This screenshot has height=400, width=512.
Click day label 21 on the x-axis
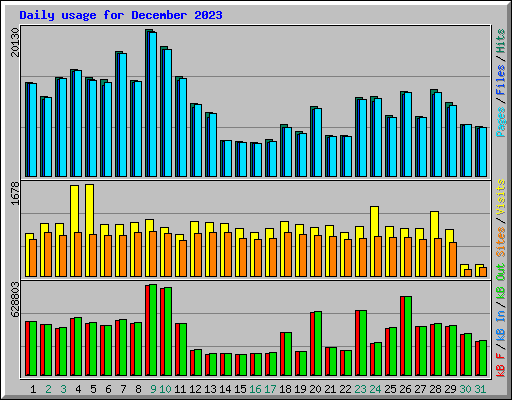[330, 389]
